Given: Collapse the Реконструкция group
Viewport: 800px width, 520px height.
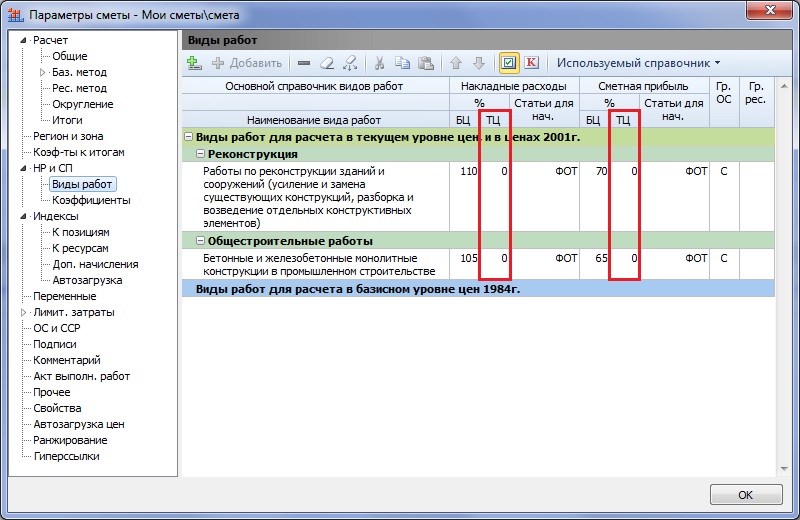Looking at the screenshot, I should pos(201,154).
